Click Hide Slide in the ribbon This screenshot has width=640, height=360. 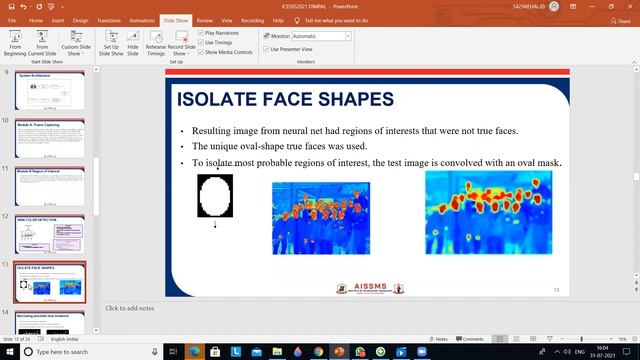tap(133, 43)
